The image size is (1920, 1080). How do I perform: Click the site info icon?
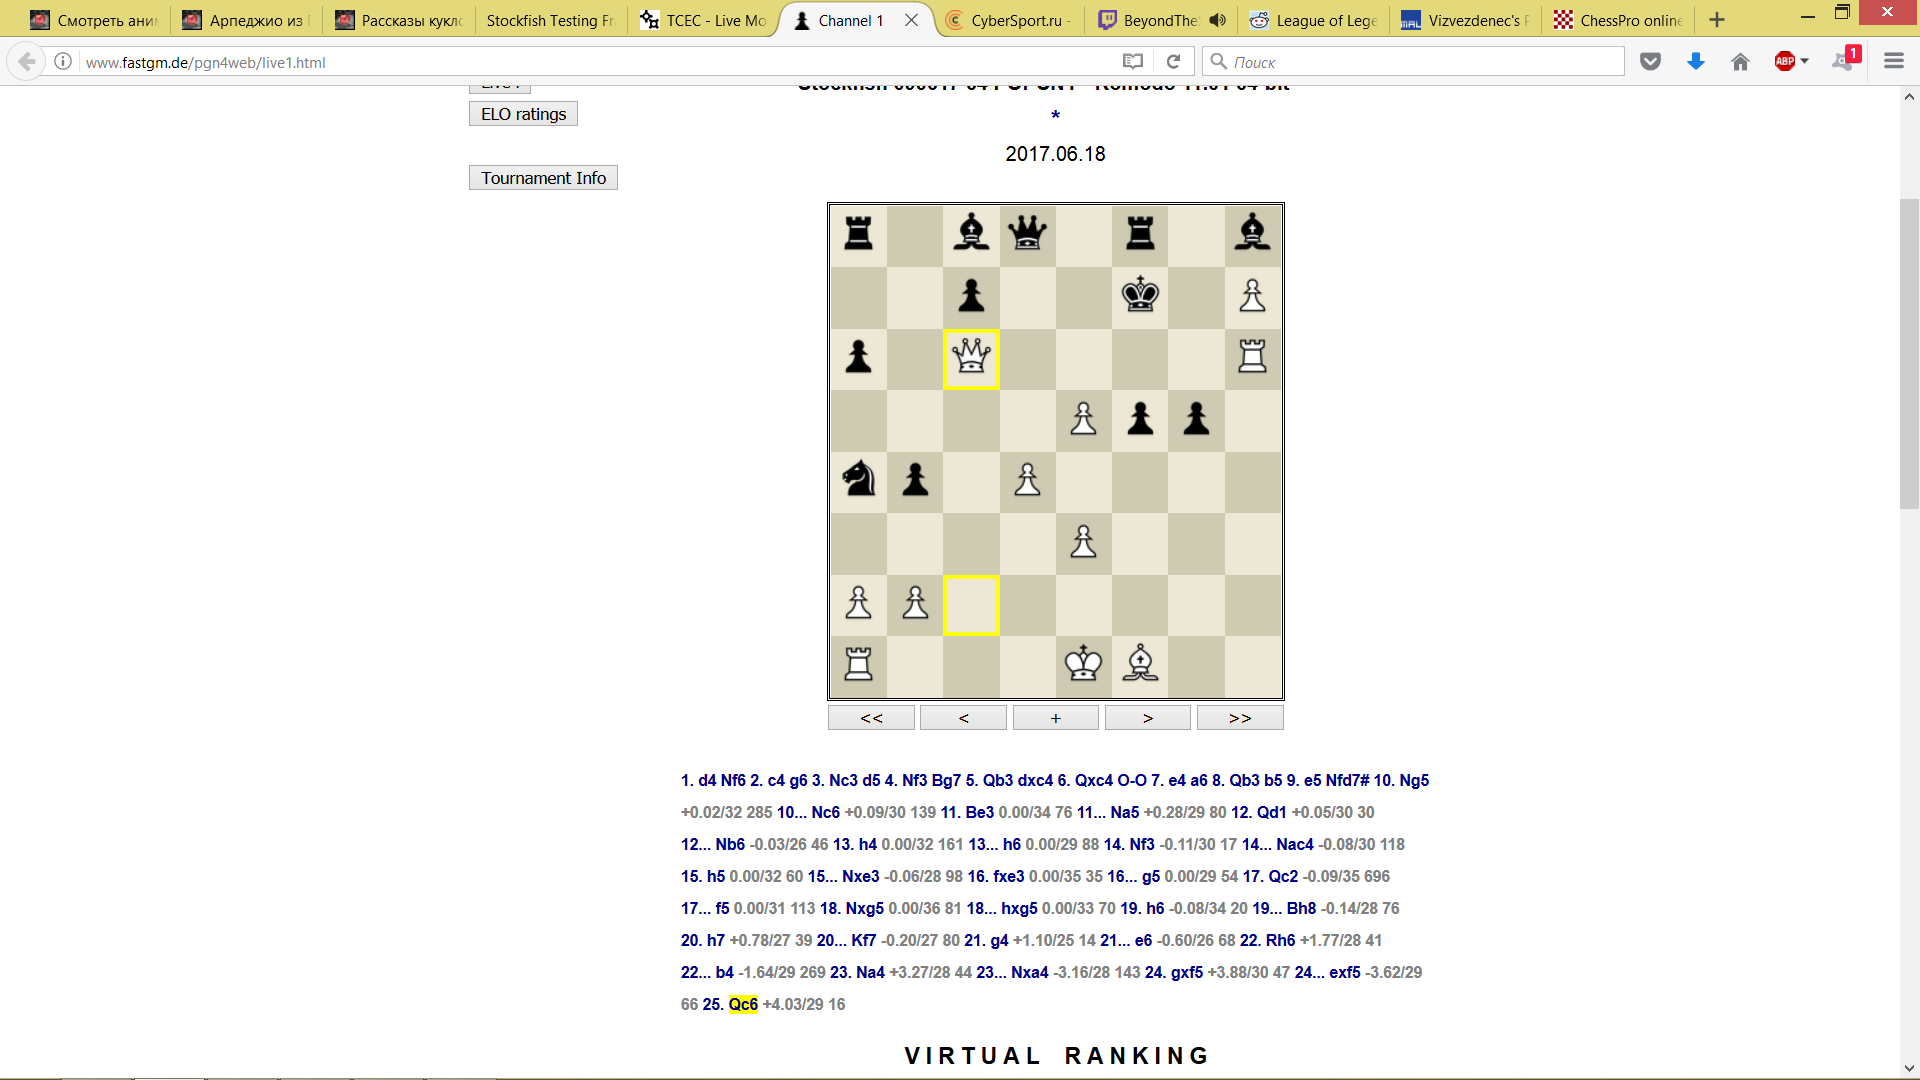[63, 62]
